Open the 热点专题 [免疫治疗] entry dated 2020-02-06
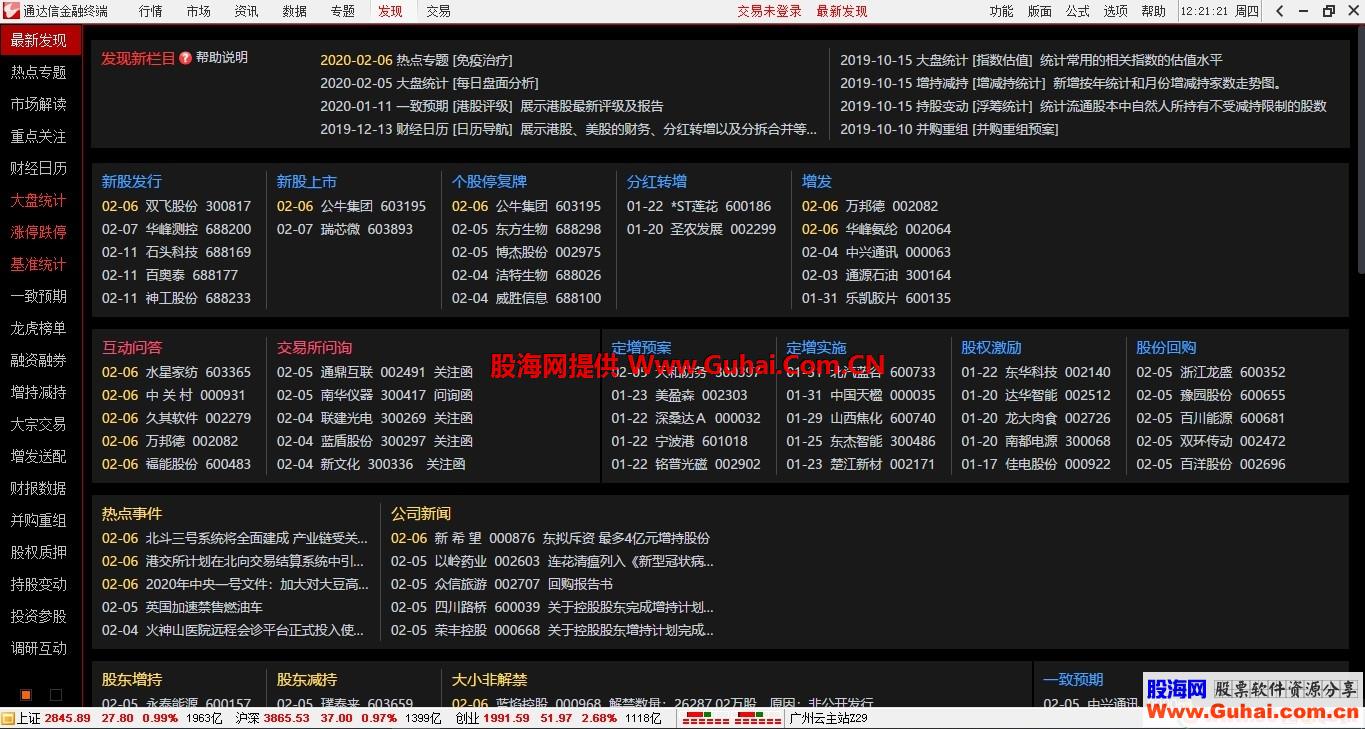 [x=416, y=60]
